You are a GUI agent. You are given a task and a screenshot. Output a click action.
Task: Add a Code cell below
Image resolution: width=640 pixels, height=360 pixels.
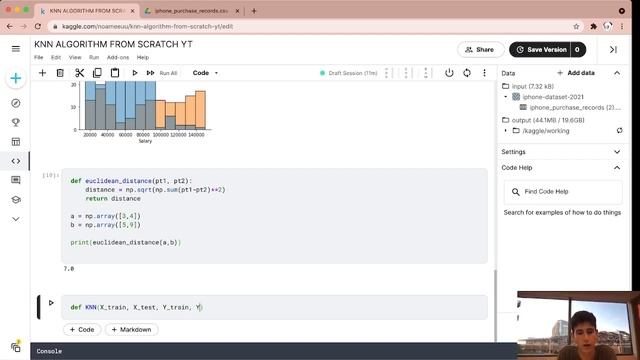click(x=82, y=329)
